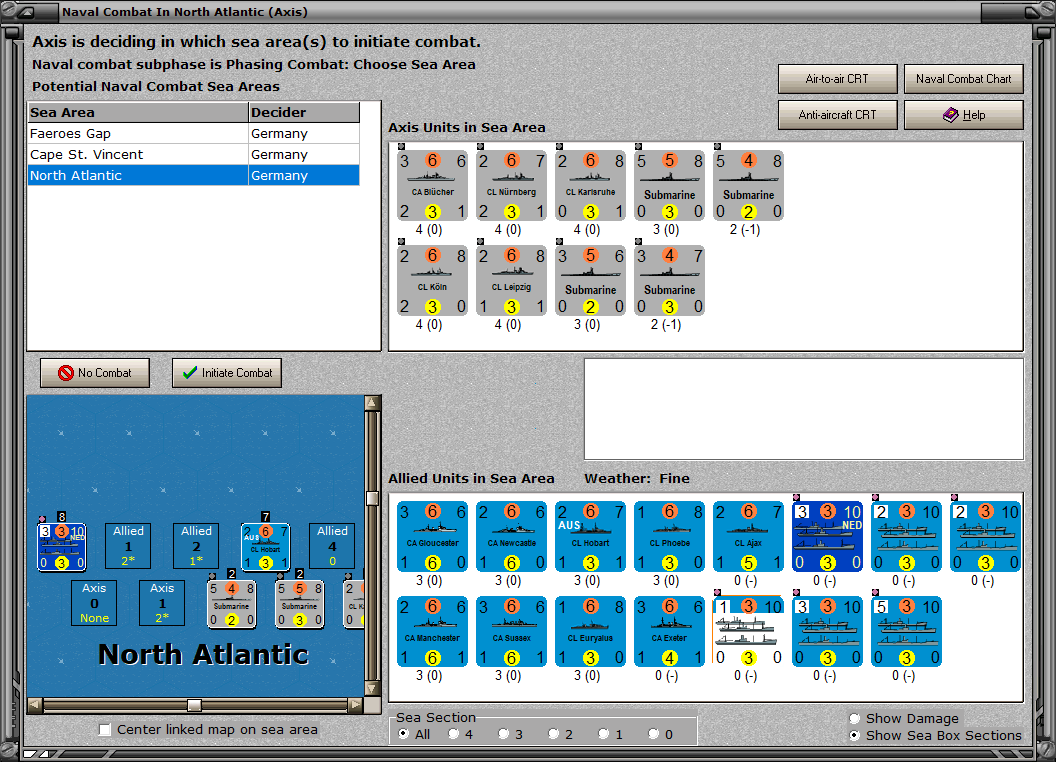Select CL Hobart in Allied units panel

point(590,536)
